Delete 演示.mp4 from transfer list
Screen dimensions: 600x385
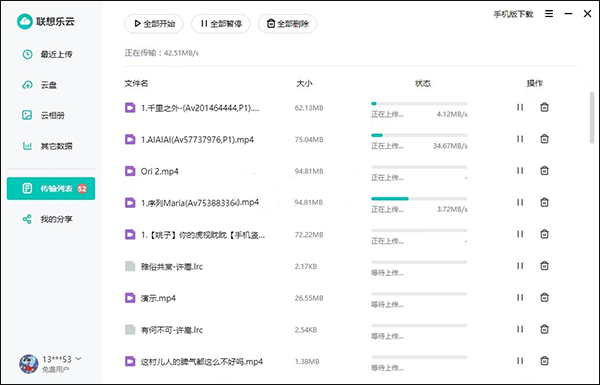(544, 297)
